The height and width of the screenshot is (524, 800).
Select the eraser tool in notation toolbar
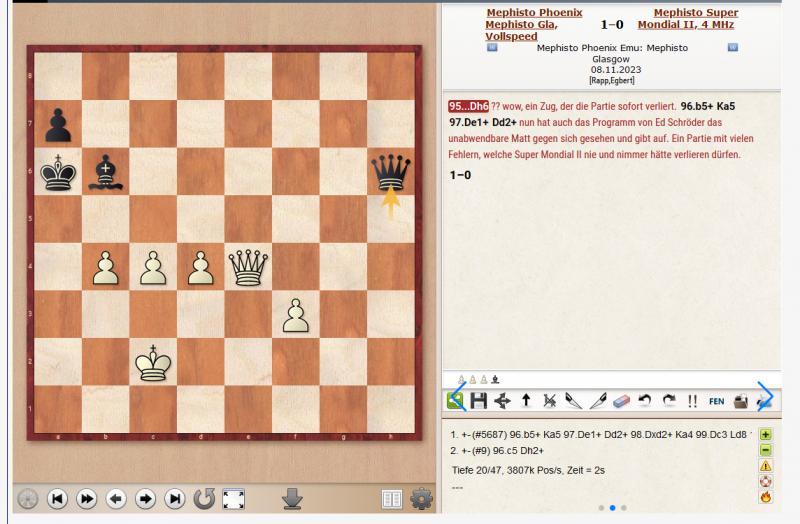point(621,401)
